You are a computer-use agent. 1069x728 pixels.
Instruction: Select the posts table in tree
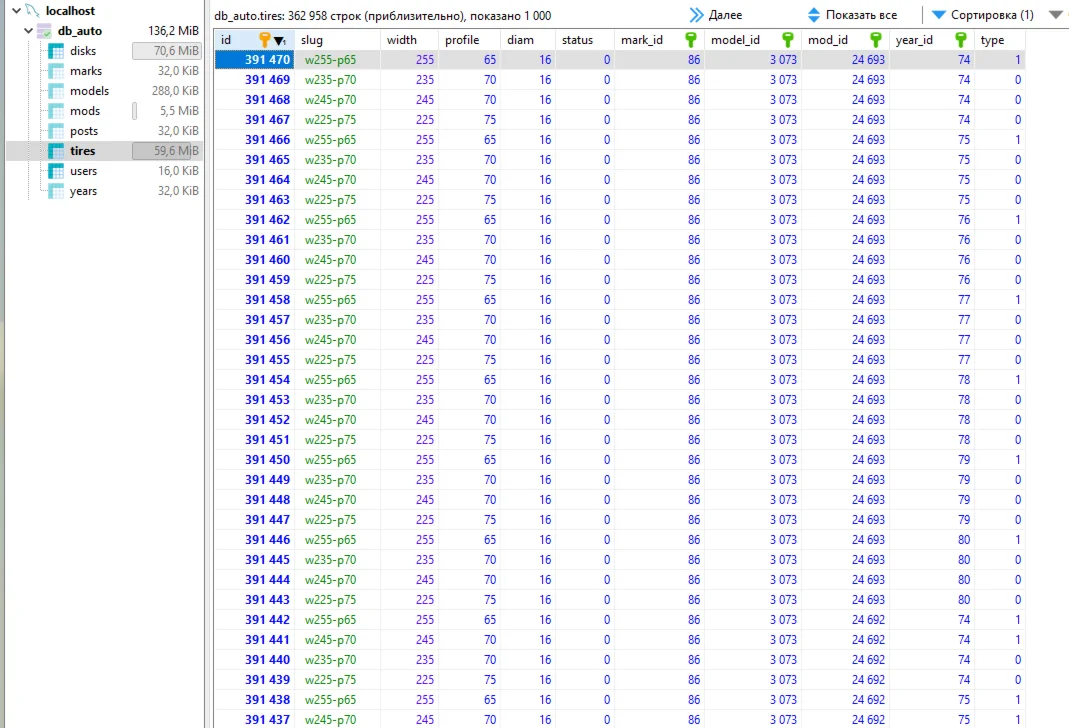[x=83, y=131]
